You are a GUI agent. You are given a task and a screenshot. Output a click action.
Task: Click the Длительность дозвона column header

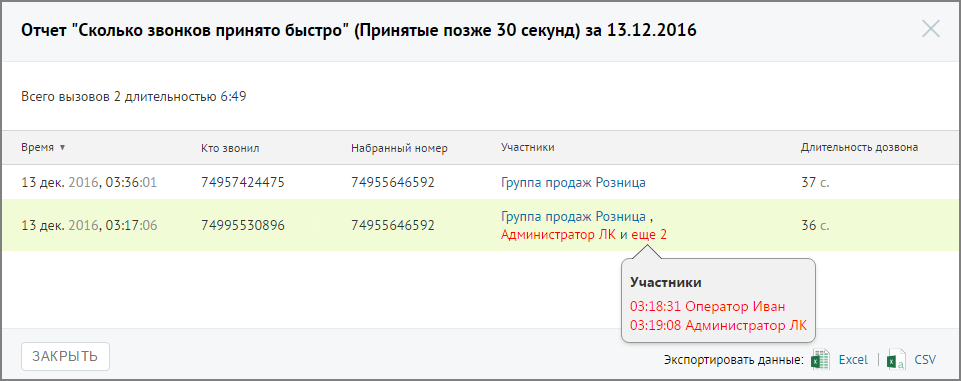(x=859, y=148)
